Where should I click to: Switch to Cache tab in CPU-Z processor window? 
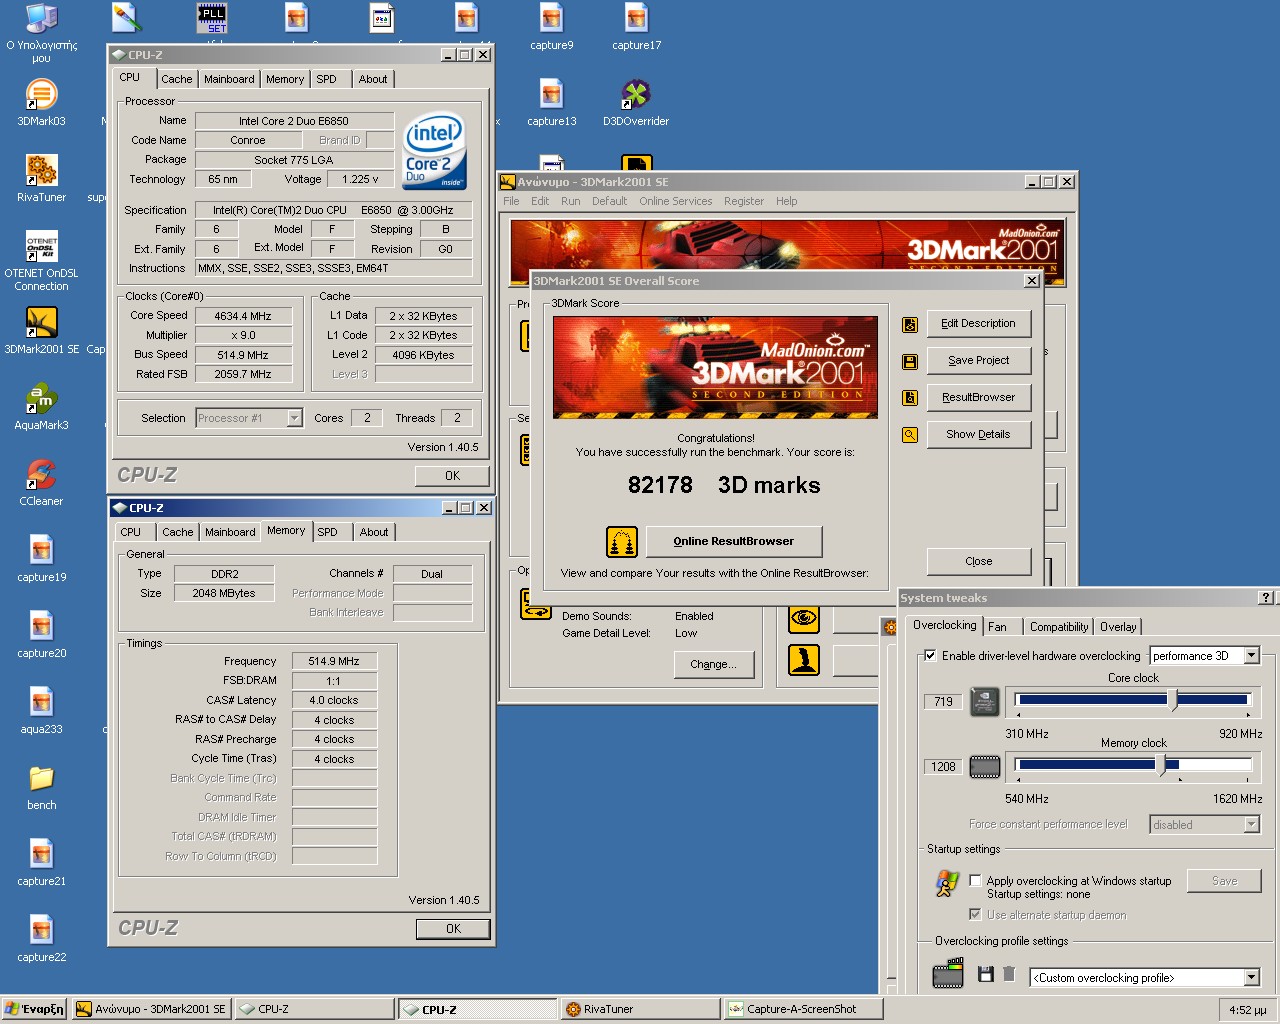coord(177,79)
